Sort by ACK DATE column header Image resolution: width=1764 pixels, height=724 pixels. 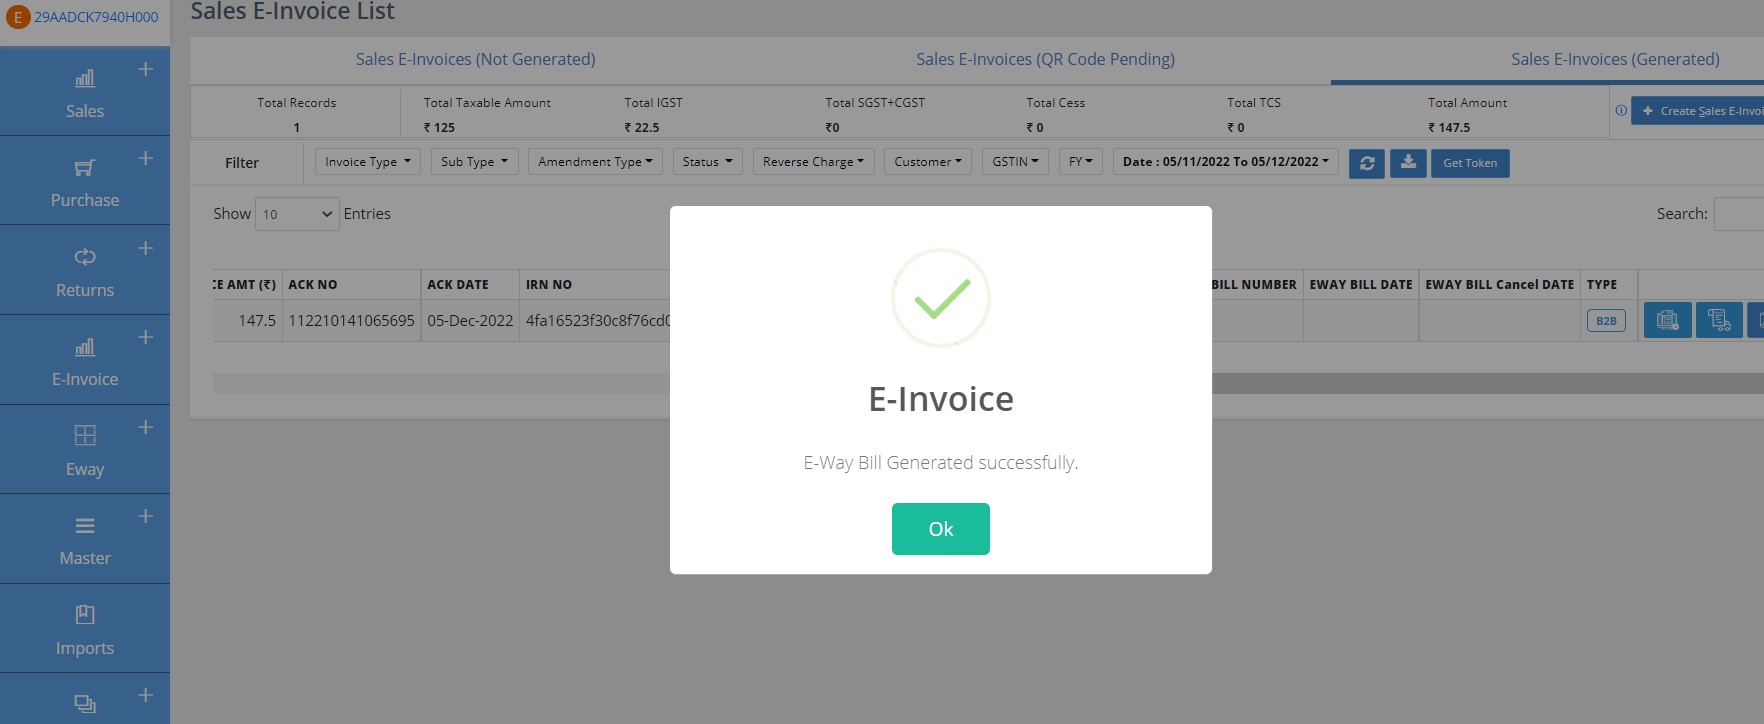tap(470, 284)
